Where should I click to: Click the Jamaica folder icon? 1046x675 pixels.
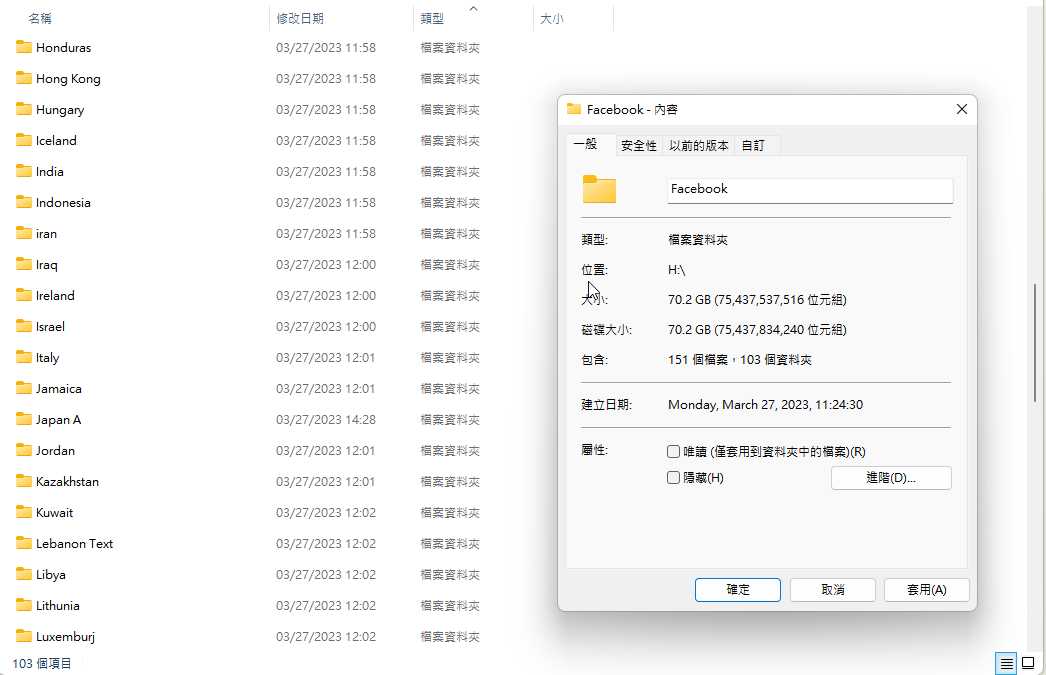pyautogui.click(x=24, y=388)
